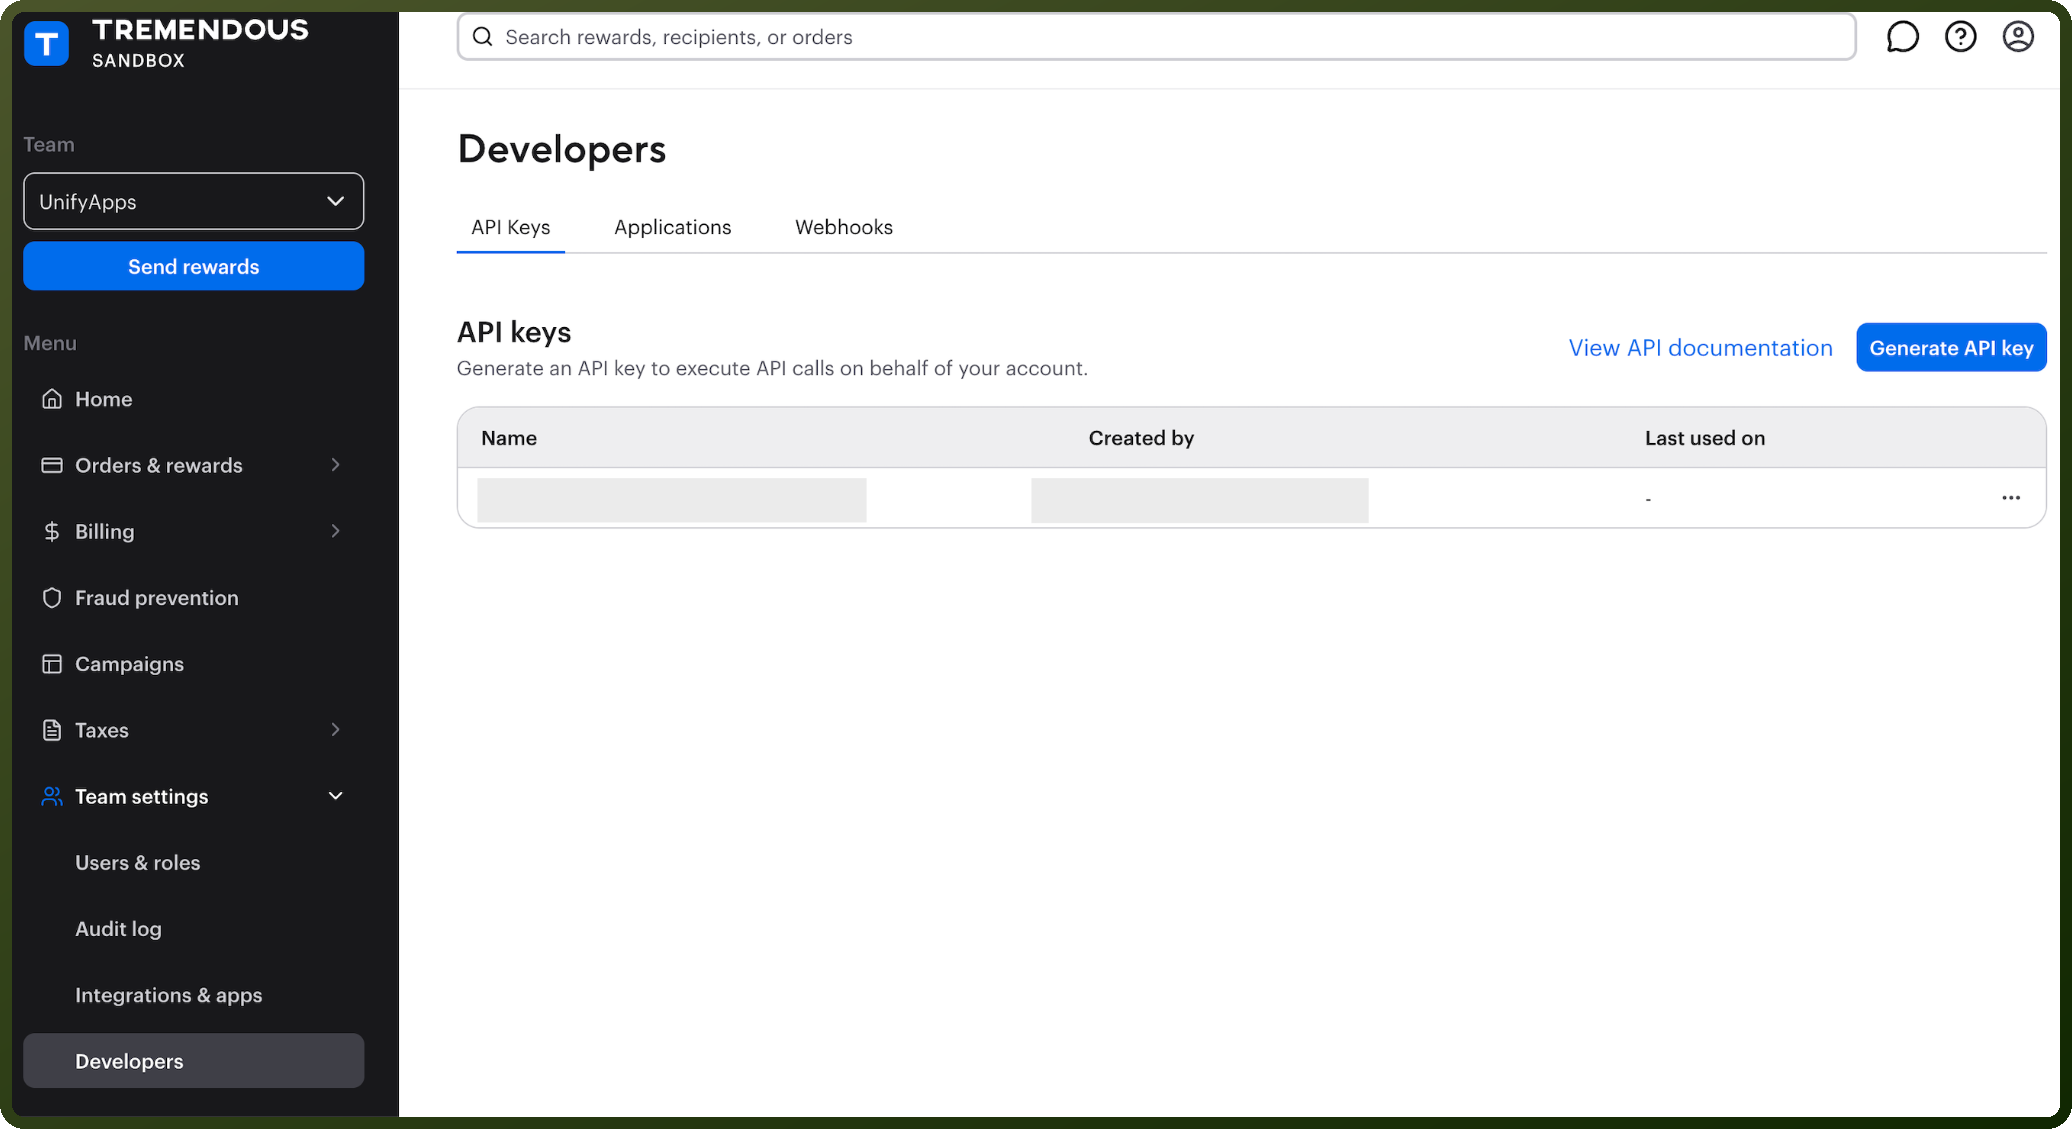
Task: Open the help question mark icon
Action: (x=1960, y=37)
